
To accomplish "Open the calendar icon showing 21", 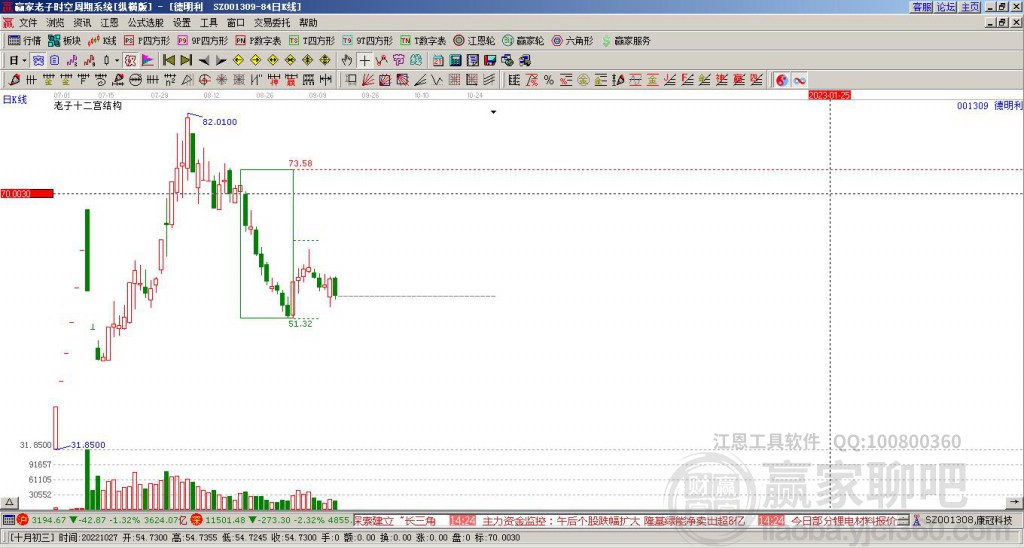I will (438, 60).
